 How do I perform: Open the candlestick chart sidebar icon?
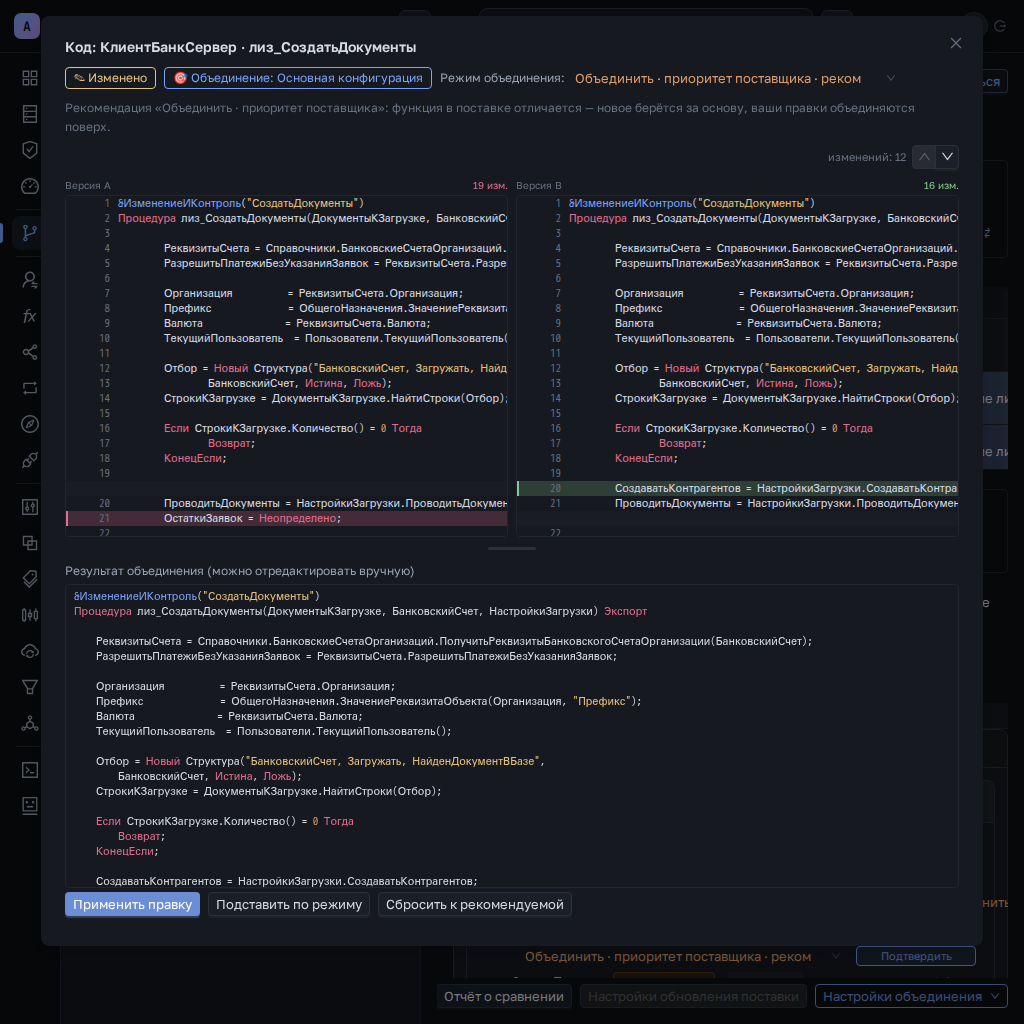(x=29, y=615)
